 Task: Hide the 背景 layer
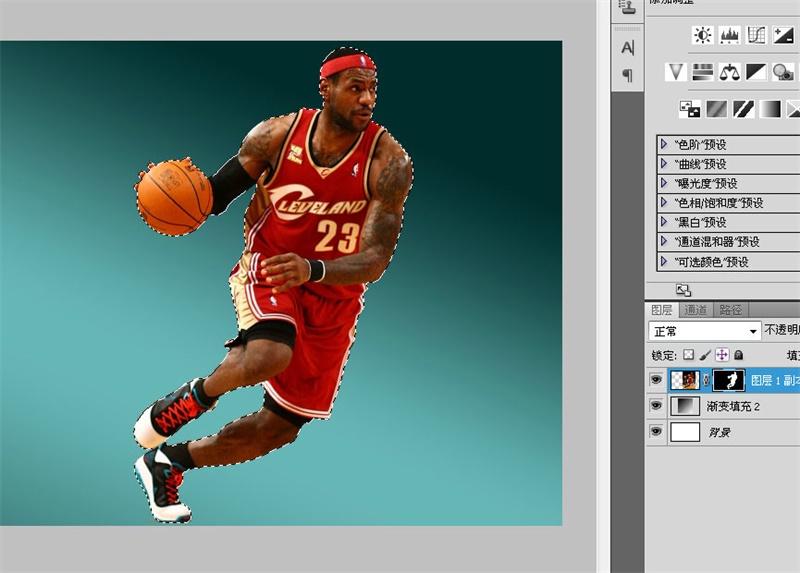(656, 432)
